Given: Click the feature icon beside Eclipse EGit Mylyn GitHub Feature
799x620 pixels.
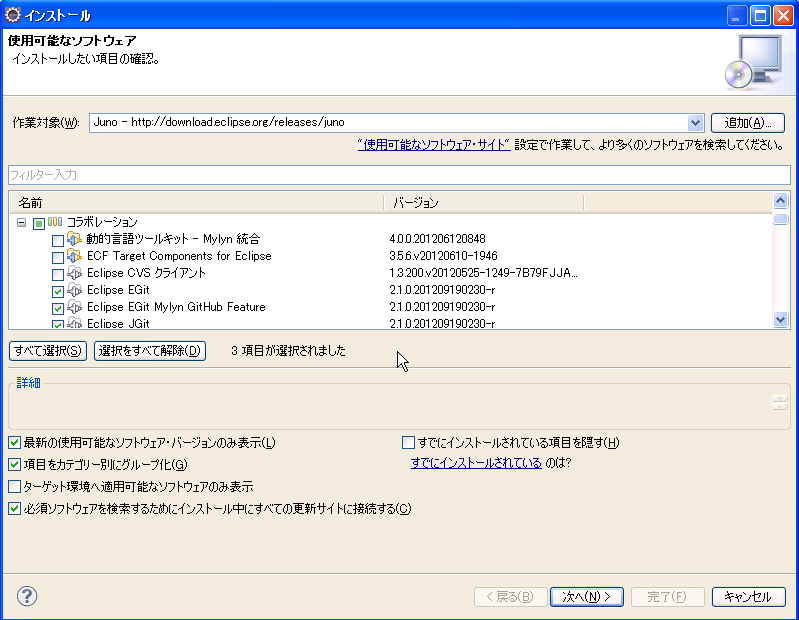Looking at the screenshot, I should click(74, 307).
